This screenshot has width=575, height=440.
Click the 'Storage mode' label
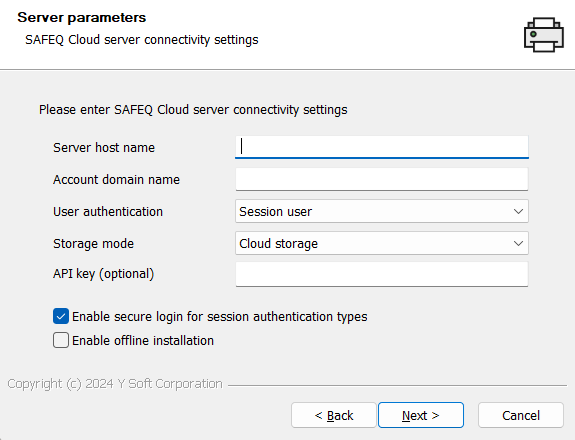click(x=94, y=243)
